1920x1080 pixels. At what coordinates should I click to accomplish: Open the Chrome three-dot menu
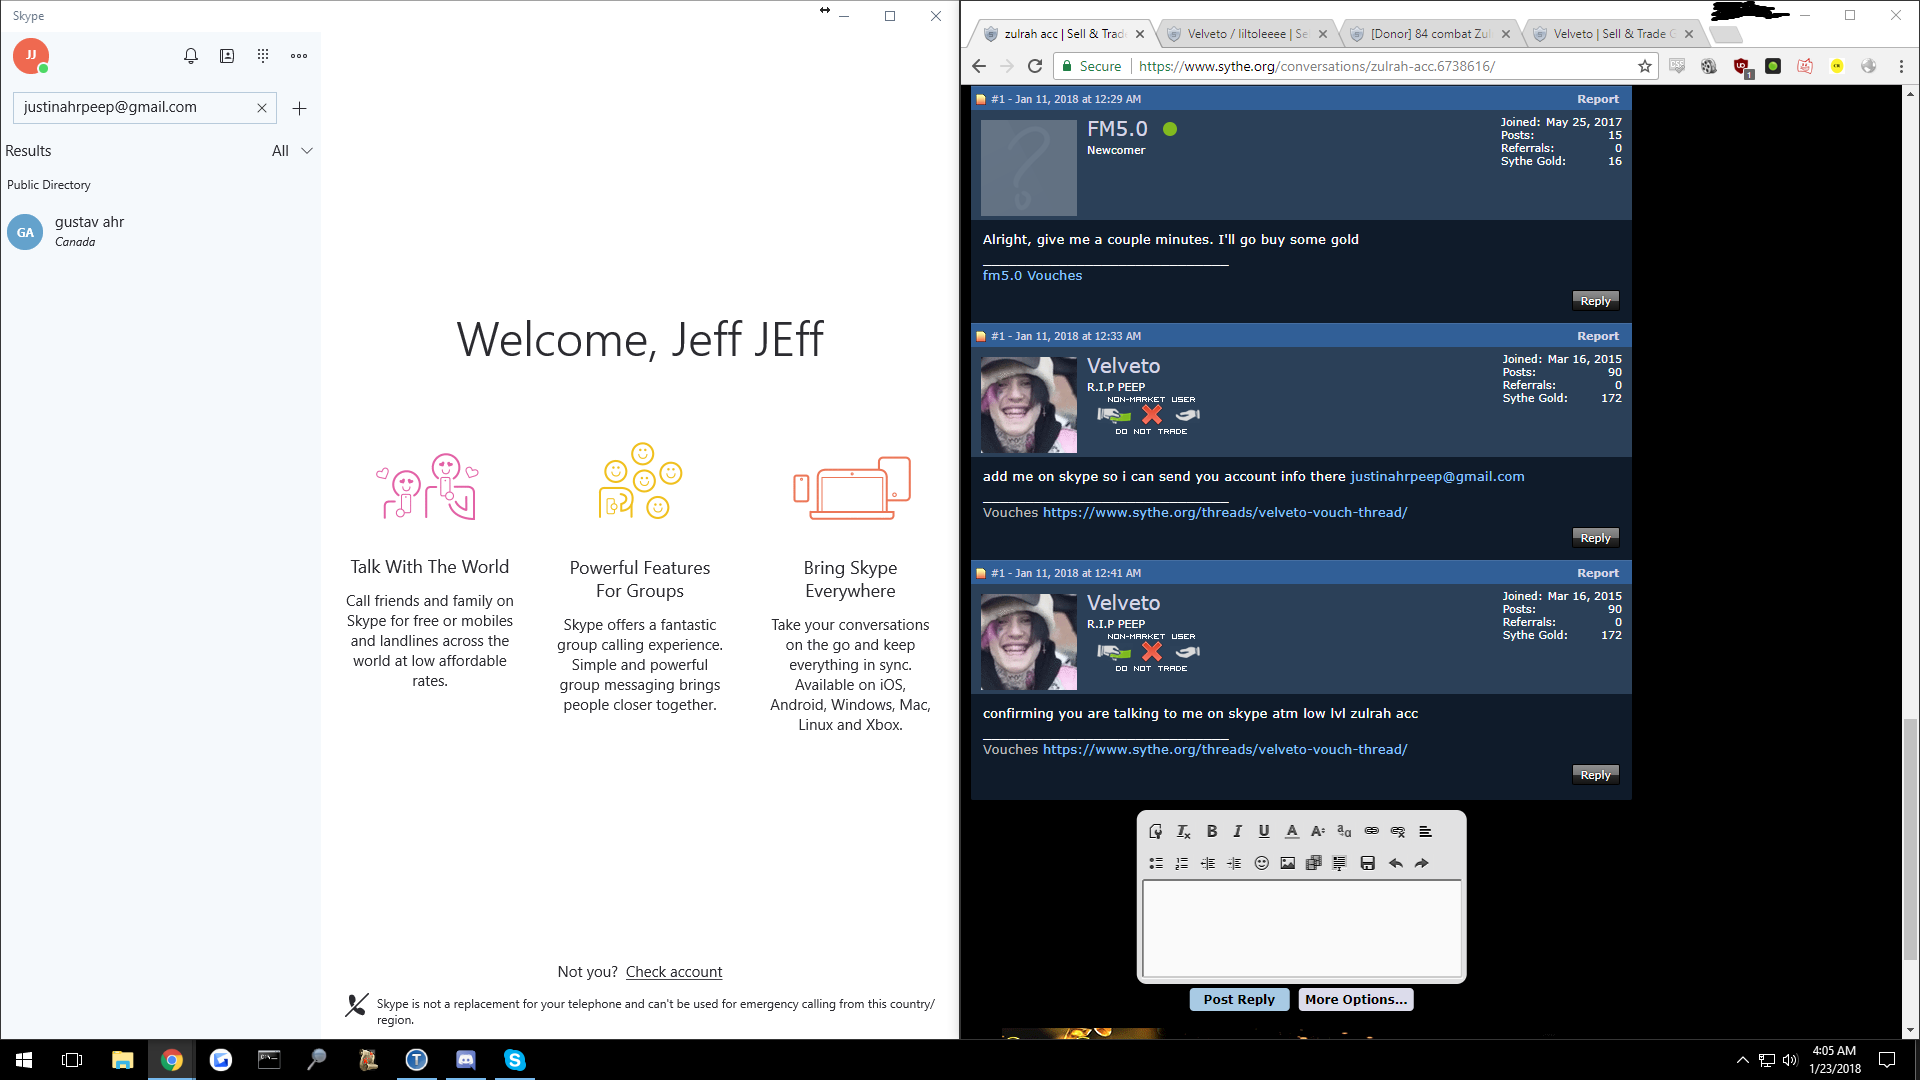[x=1901, y=66]
